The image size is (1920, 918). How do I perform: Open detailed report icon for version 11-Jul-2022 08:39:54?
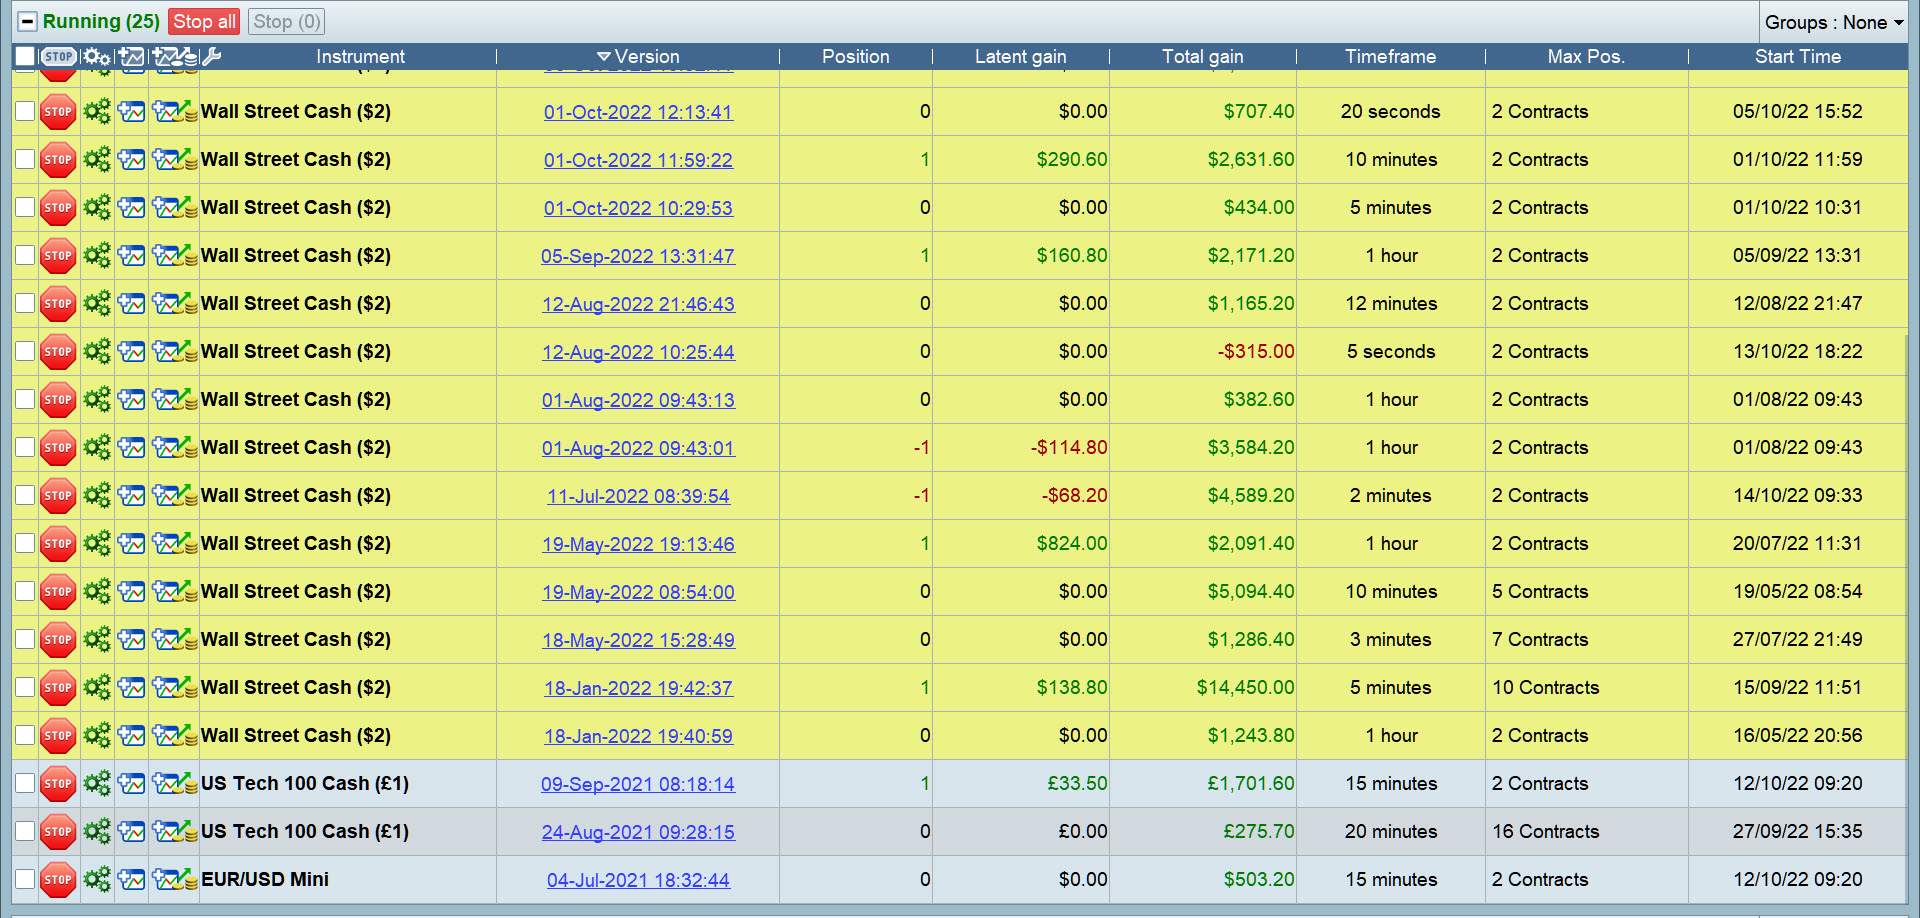pyautogui.click(x=175, y=496)
